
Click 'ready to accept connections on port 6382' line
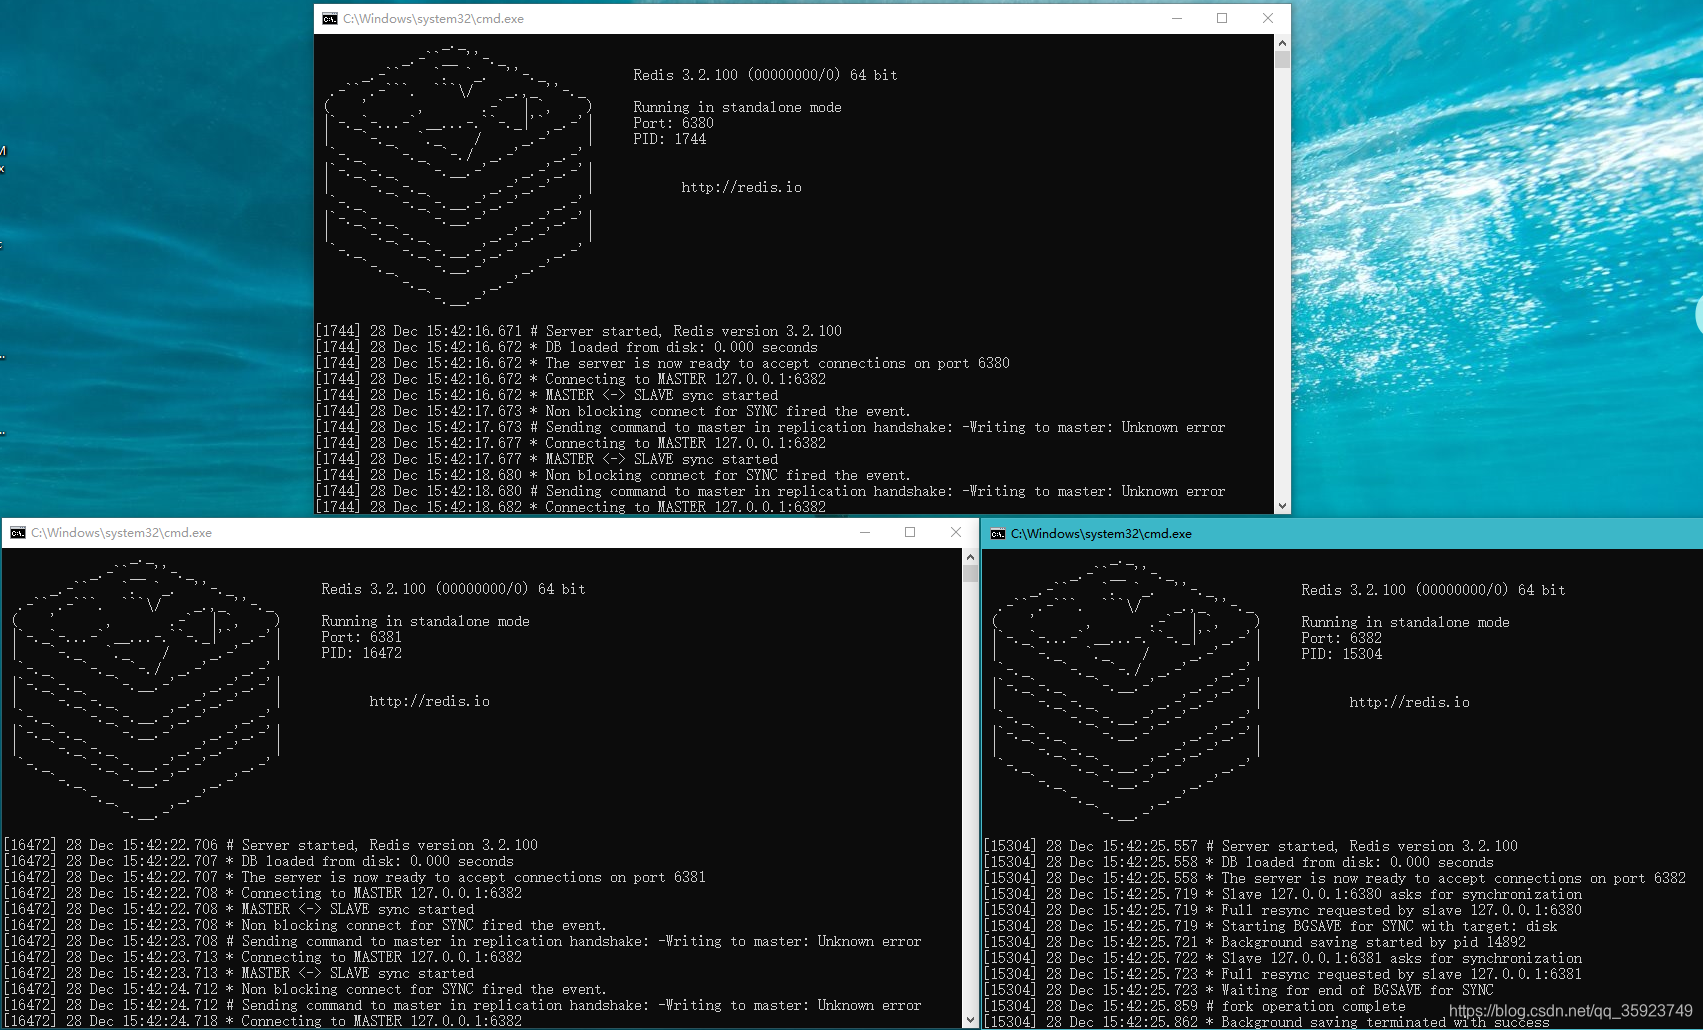(1335, 878)
